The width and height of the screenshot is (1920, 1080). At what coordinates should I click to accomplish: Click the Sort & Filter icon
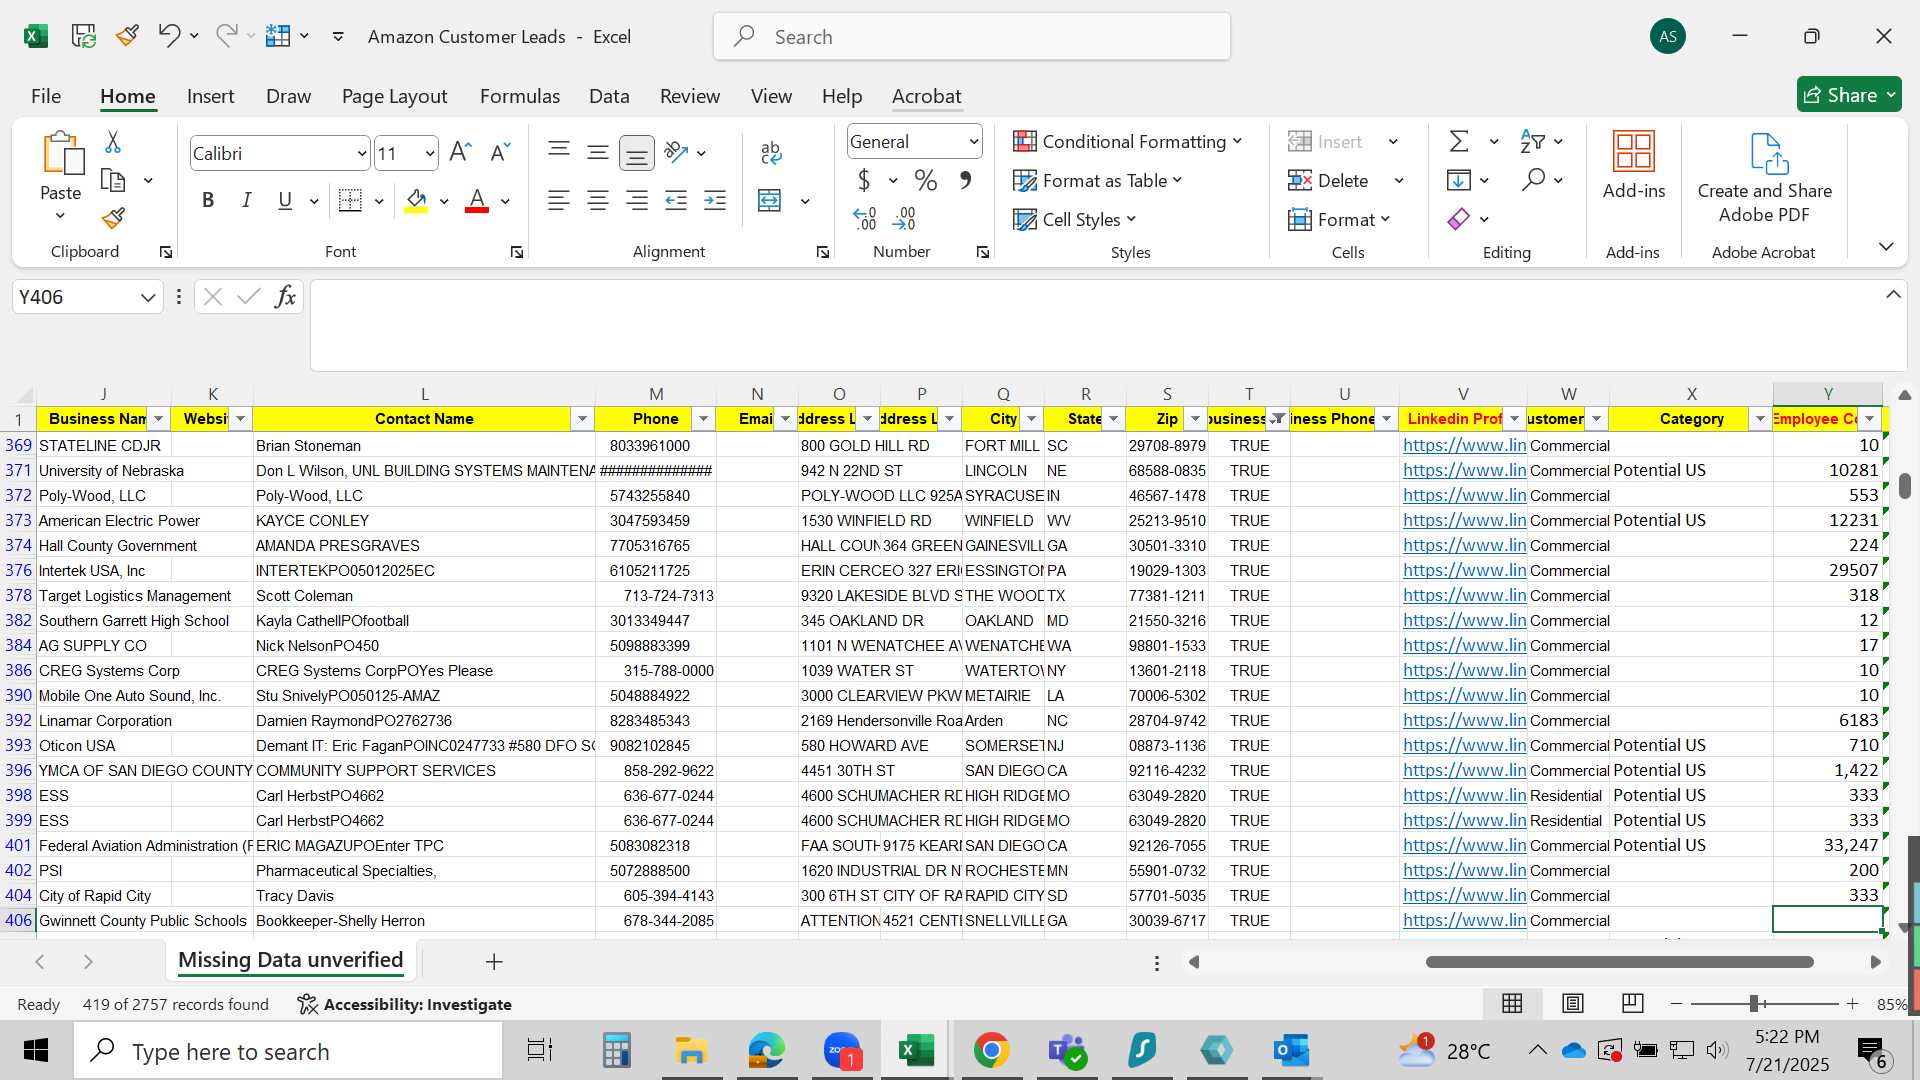click(x=1532, y=141)
